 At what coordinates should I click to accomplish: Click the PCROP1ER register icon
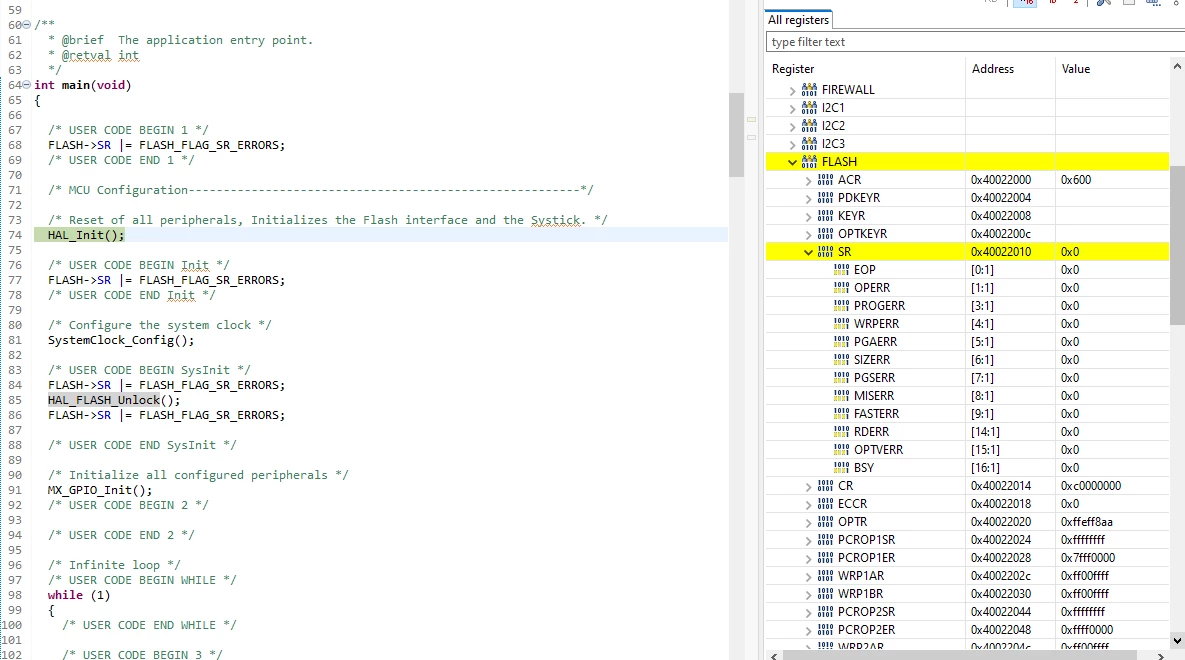(x=825, y=558)
